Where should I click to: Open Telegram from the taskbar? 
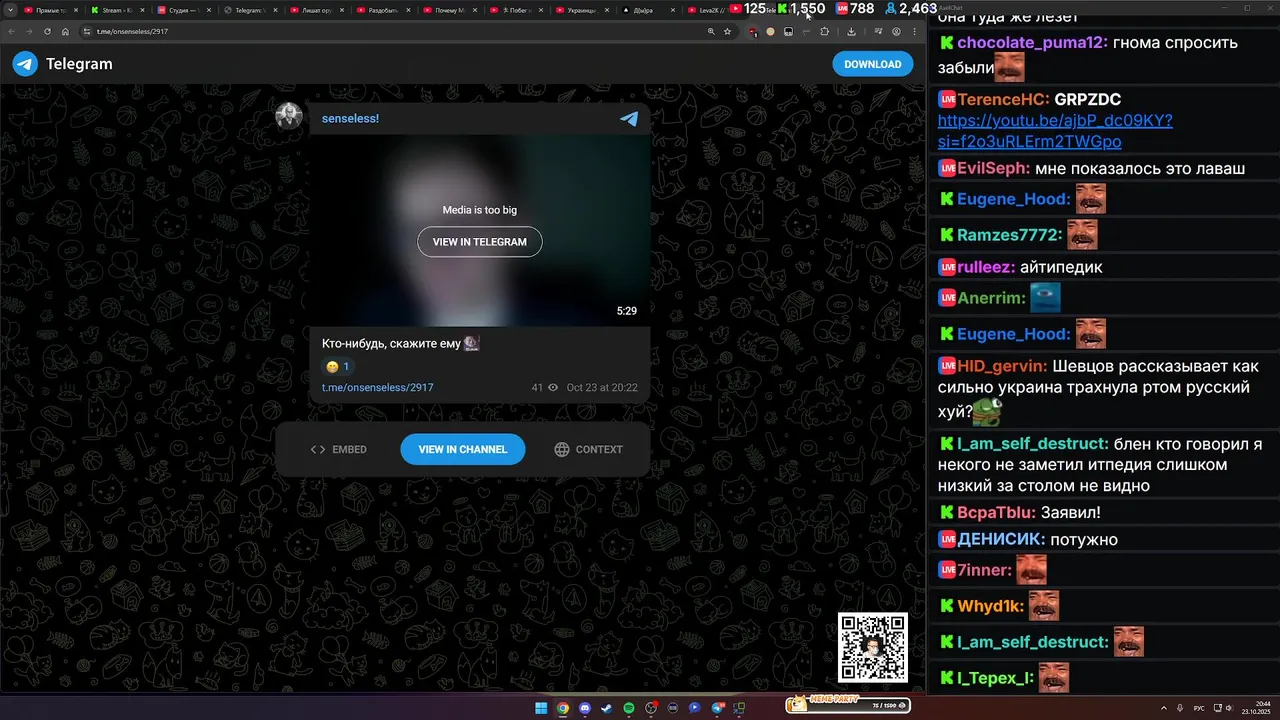pos(717,708)
